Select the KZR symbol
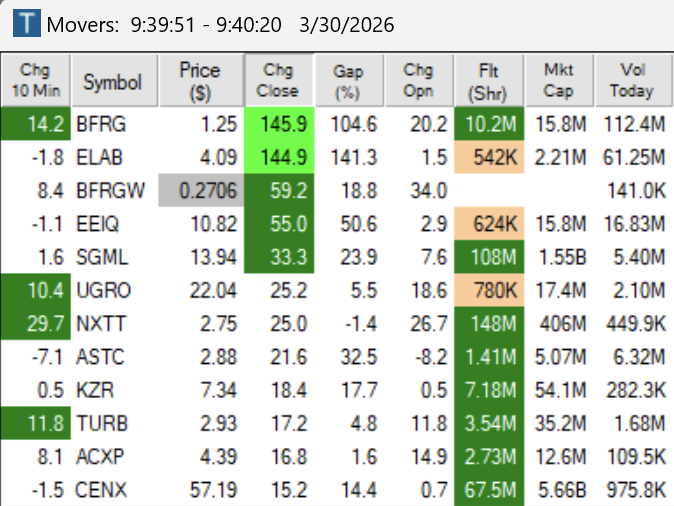This screenshot has width=674, height=506. coord(95,390)
